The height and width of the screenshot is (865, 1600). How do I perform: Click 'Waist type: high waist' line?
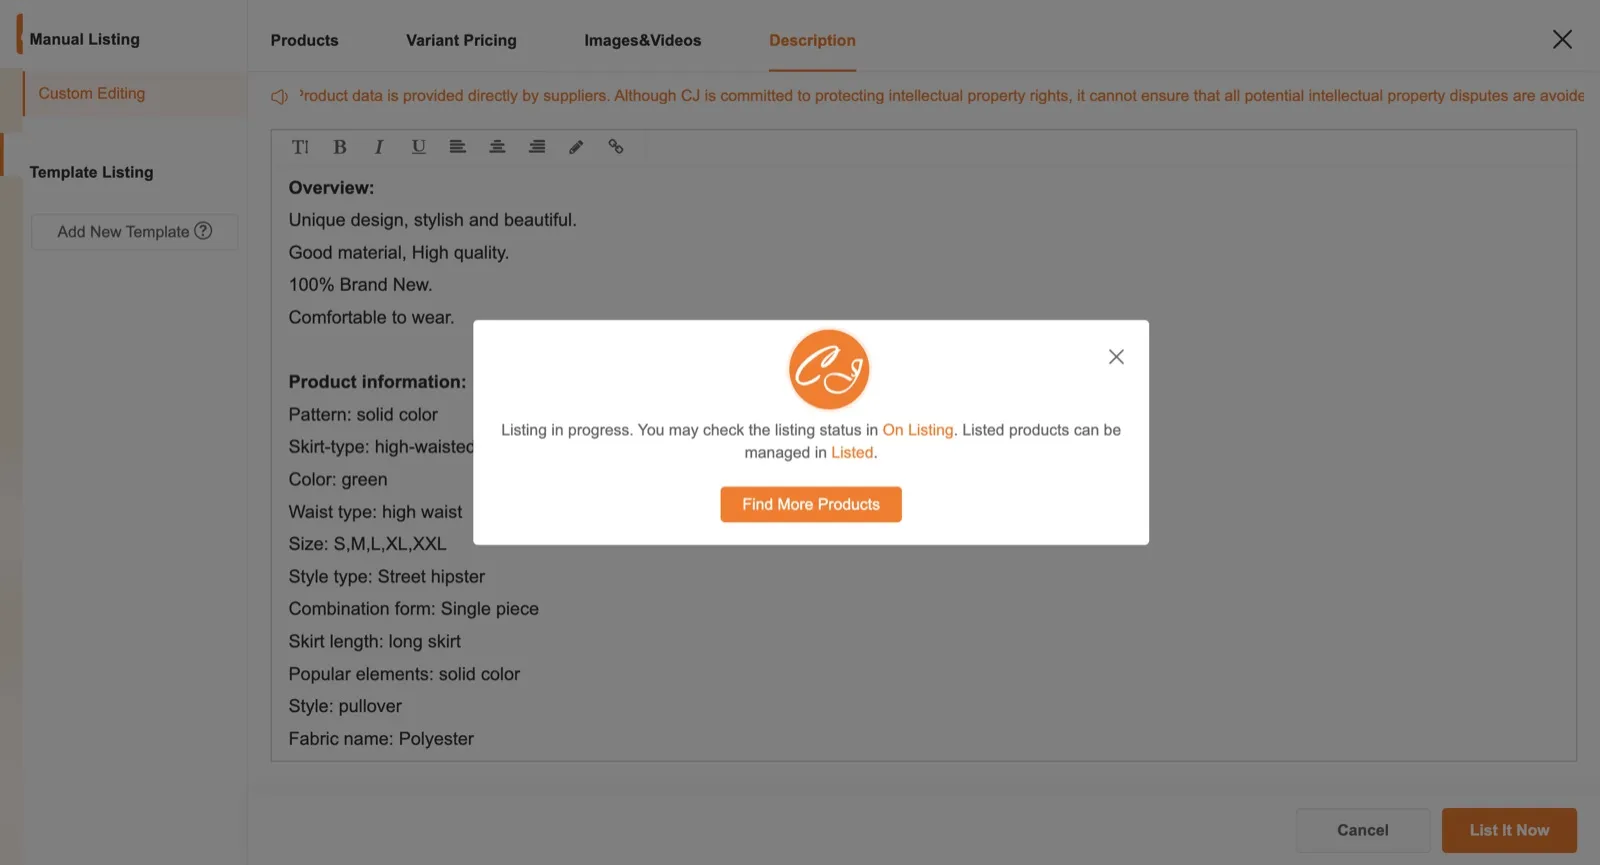[375, 512]
